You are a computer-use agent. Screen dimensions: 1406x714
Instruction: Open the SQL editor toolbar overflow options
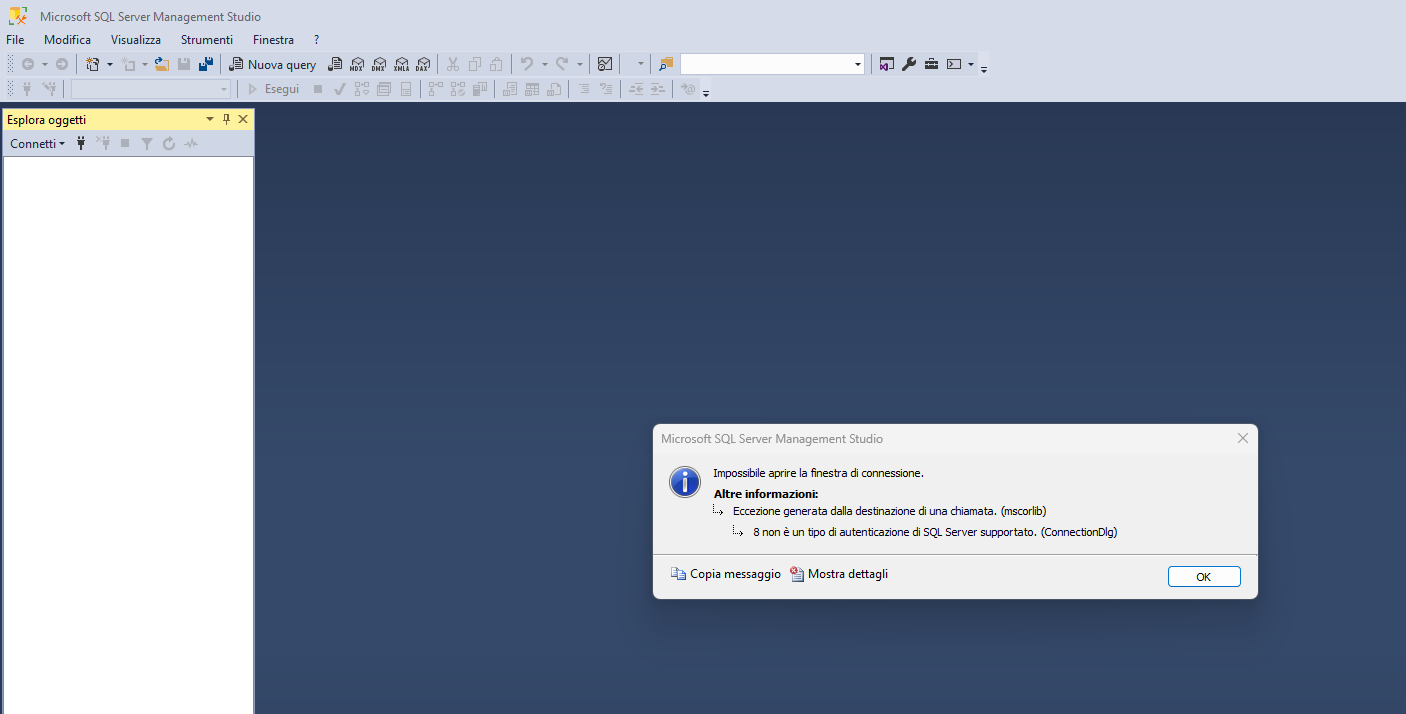coord(706,93)
